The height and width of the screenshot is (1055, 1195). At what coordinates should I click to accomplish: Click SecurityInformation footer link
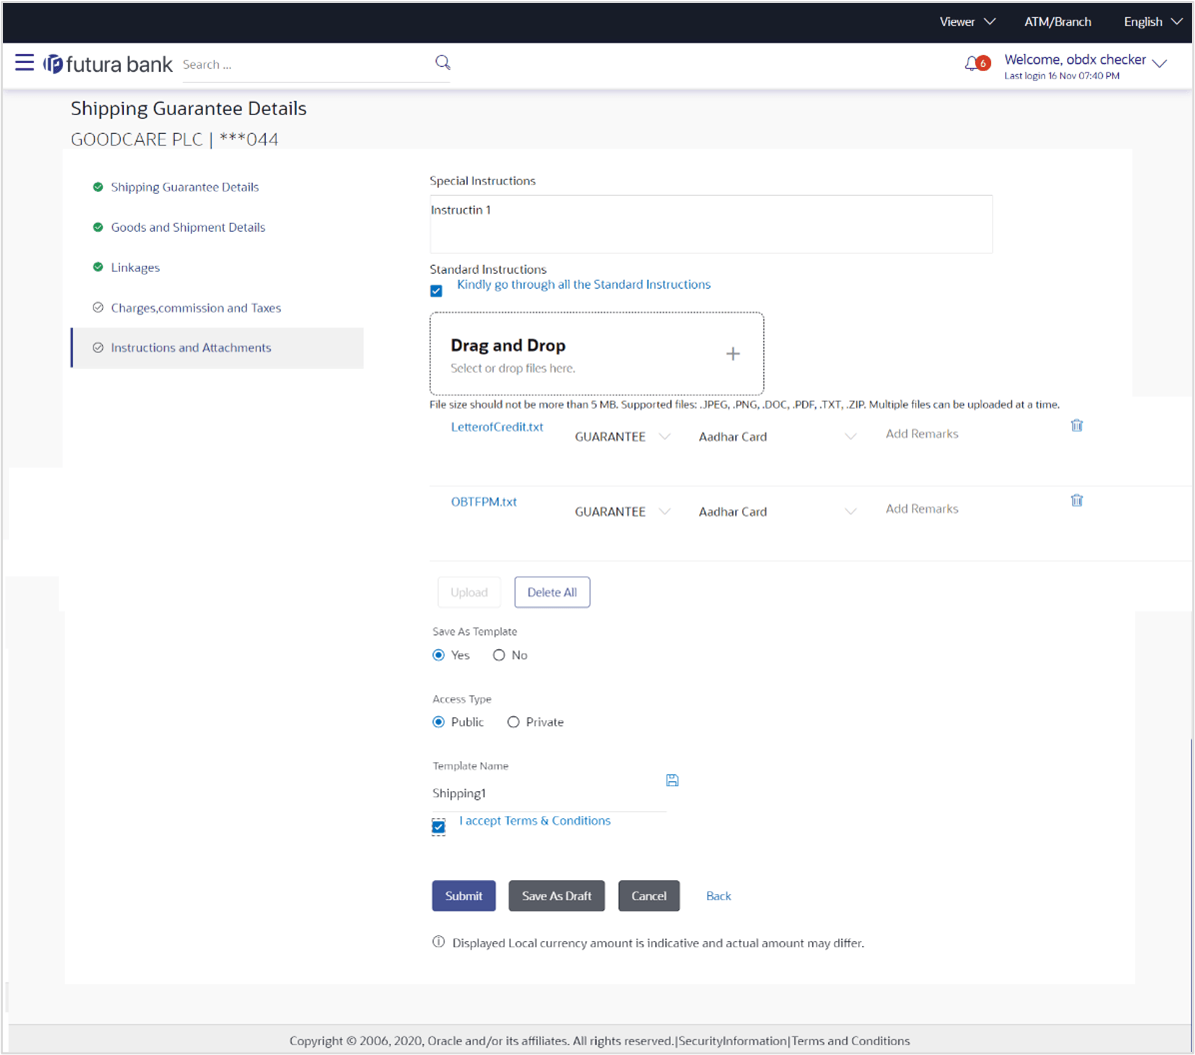[x=732, y=1041]
